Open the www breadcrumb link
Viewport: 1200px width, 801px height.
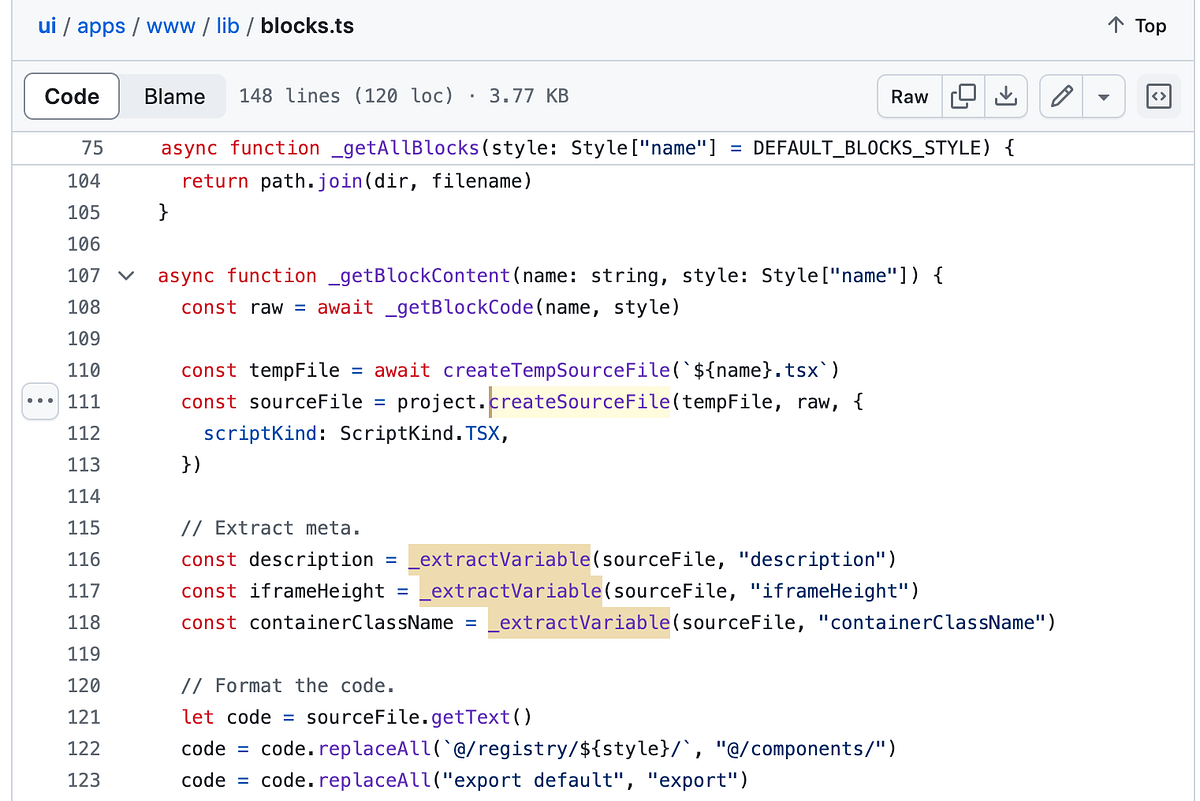pos(170,26)
